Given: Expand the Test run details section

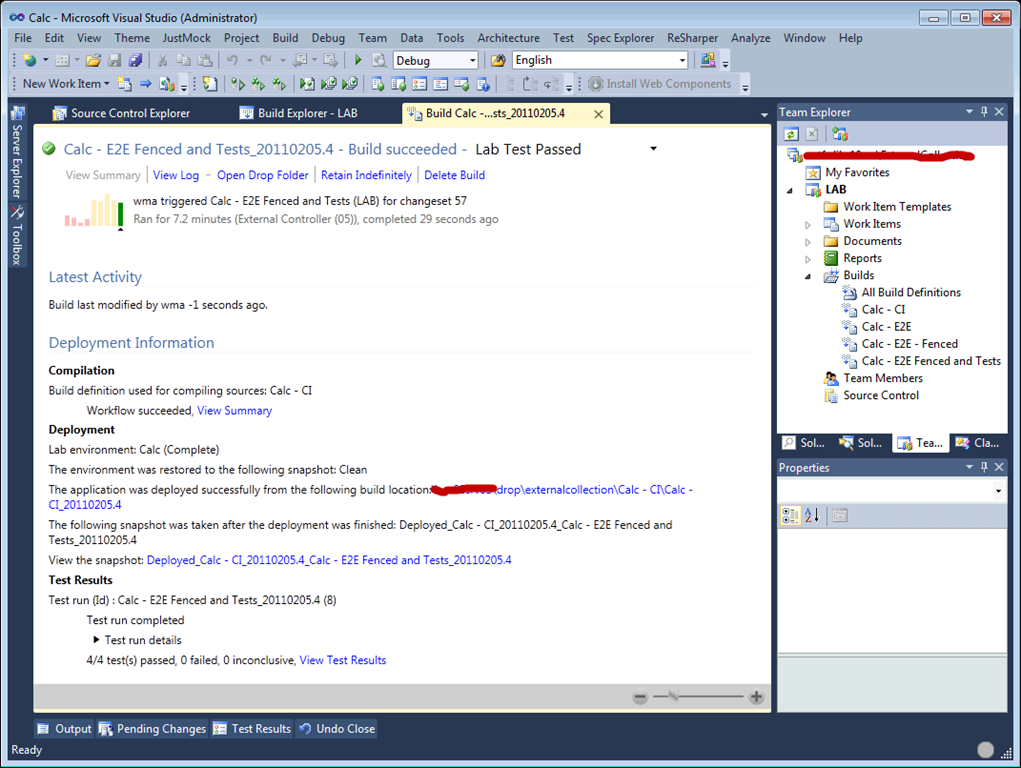Looking at the screenshot, I should (x=97, y=640).
